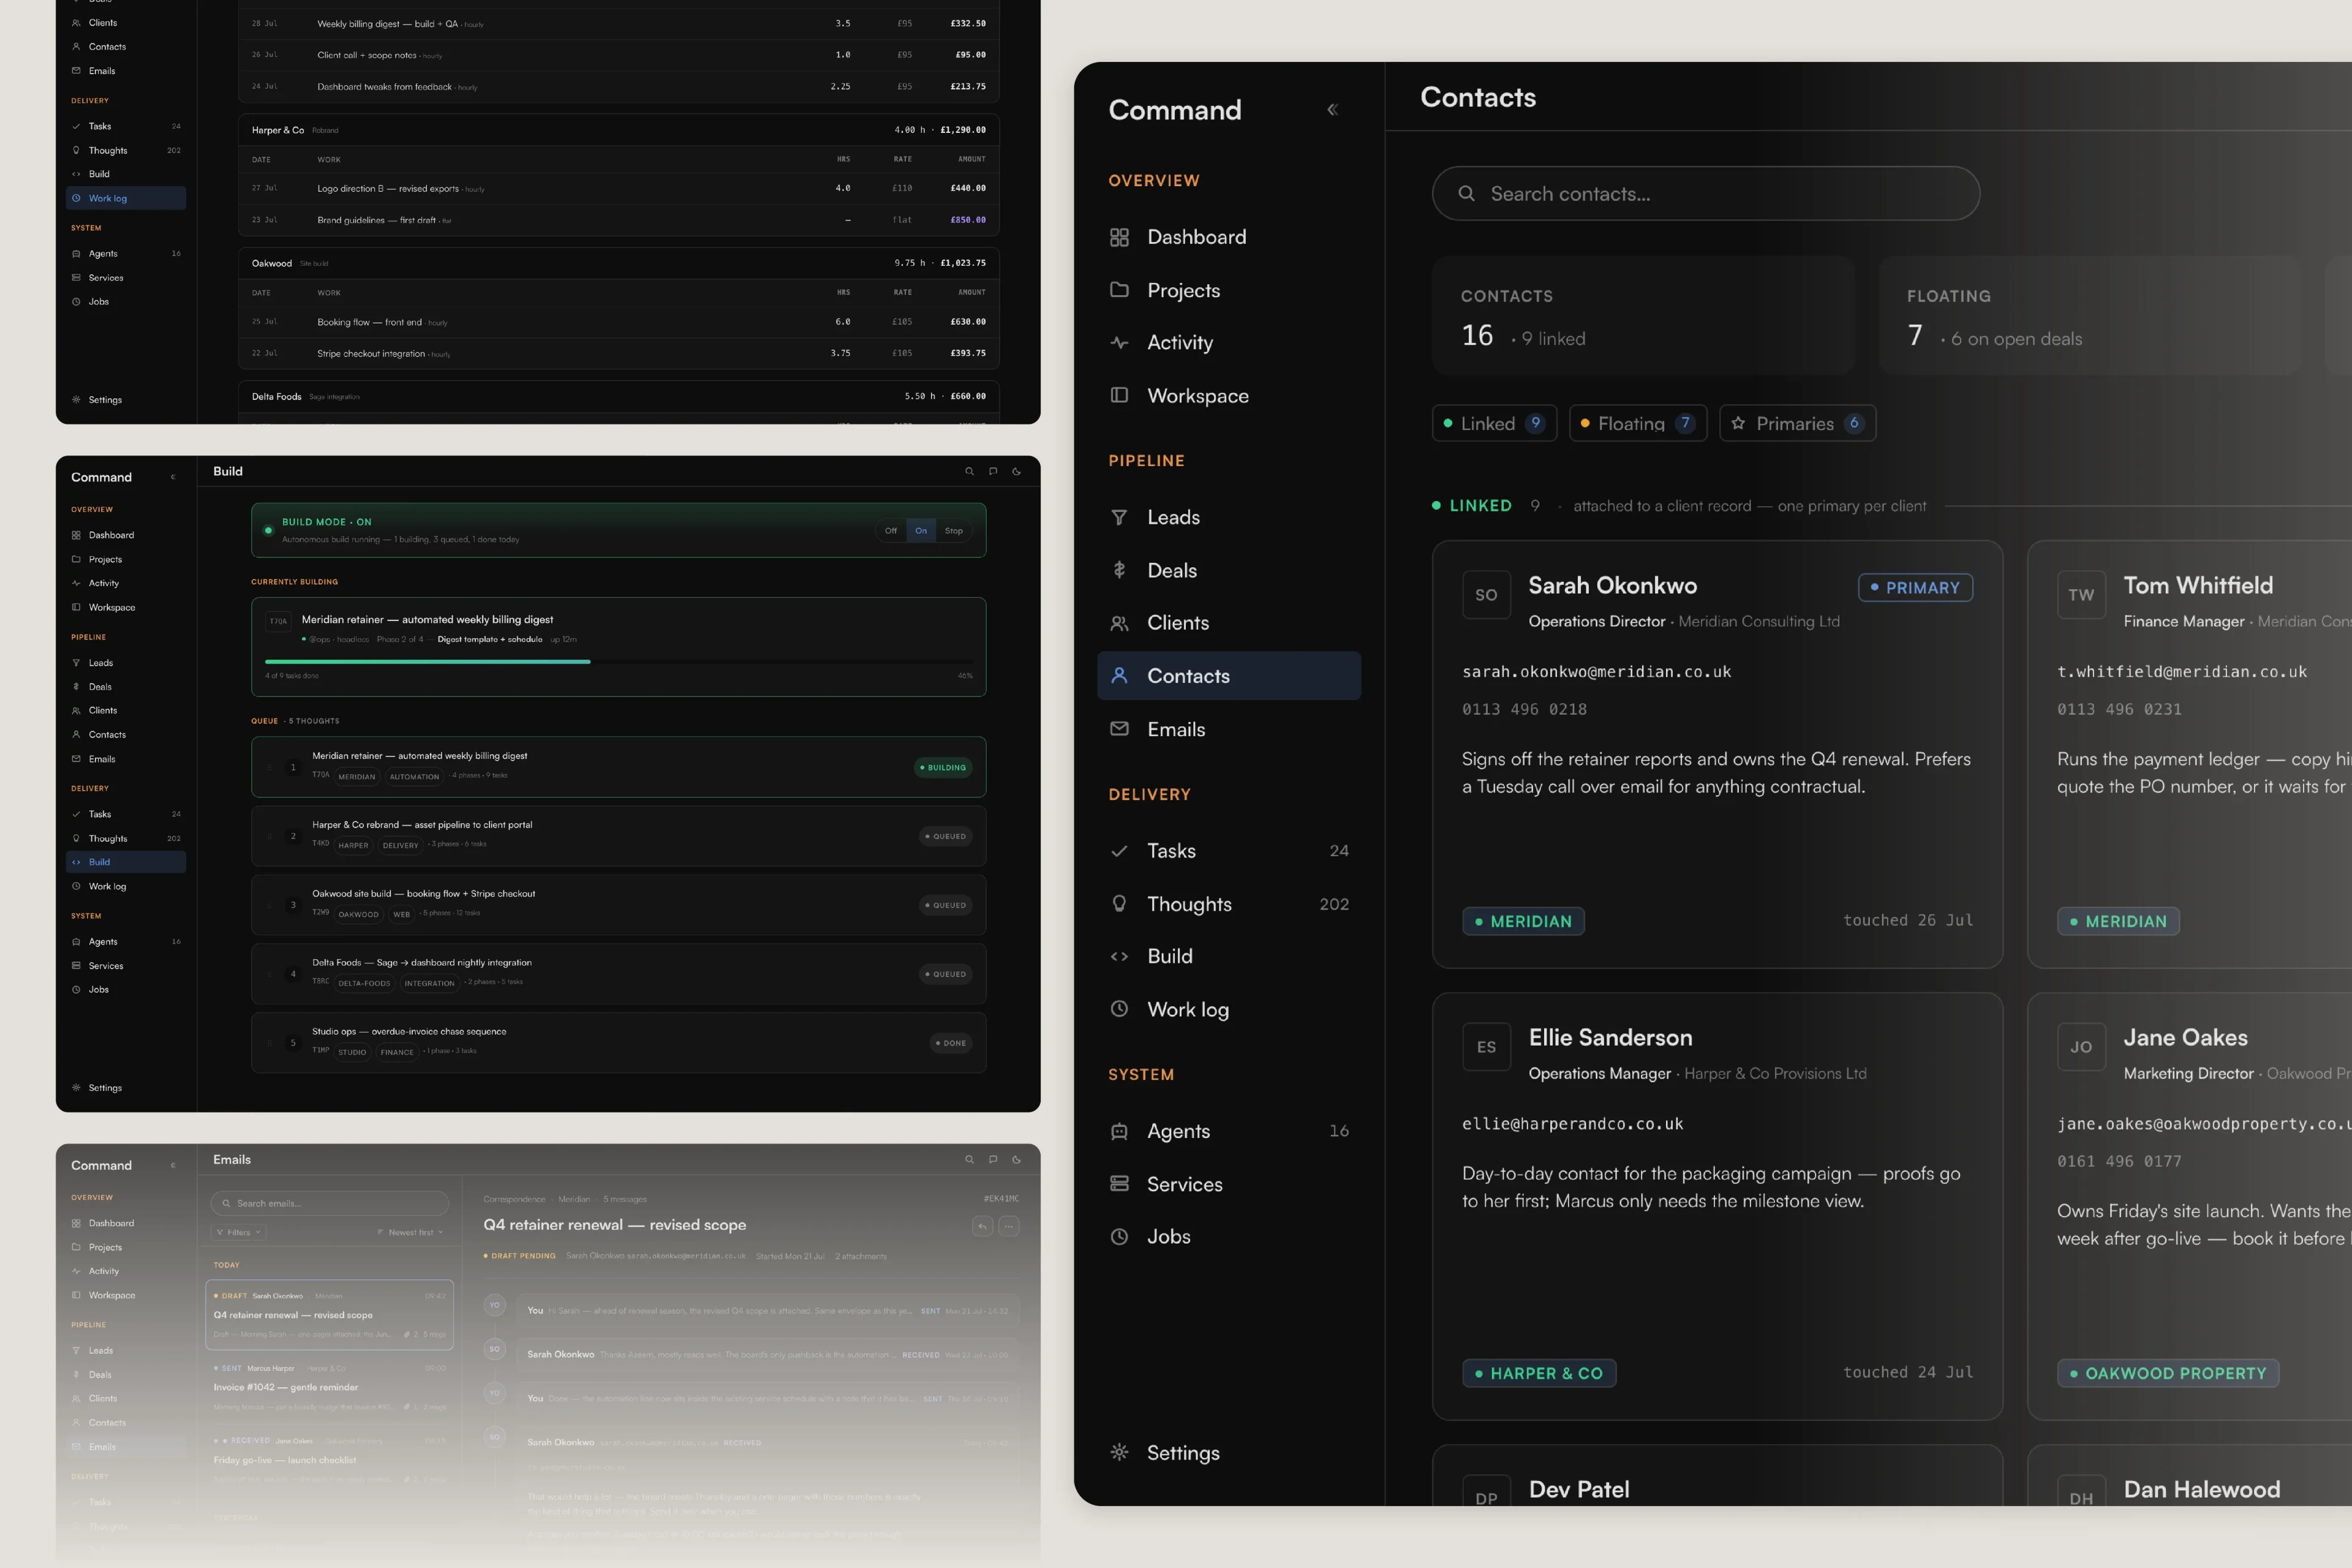Click the Projects folder icon in Contacts window
2352x1568 pixels.
pyautogui.click(x=1119, y=290)
